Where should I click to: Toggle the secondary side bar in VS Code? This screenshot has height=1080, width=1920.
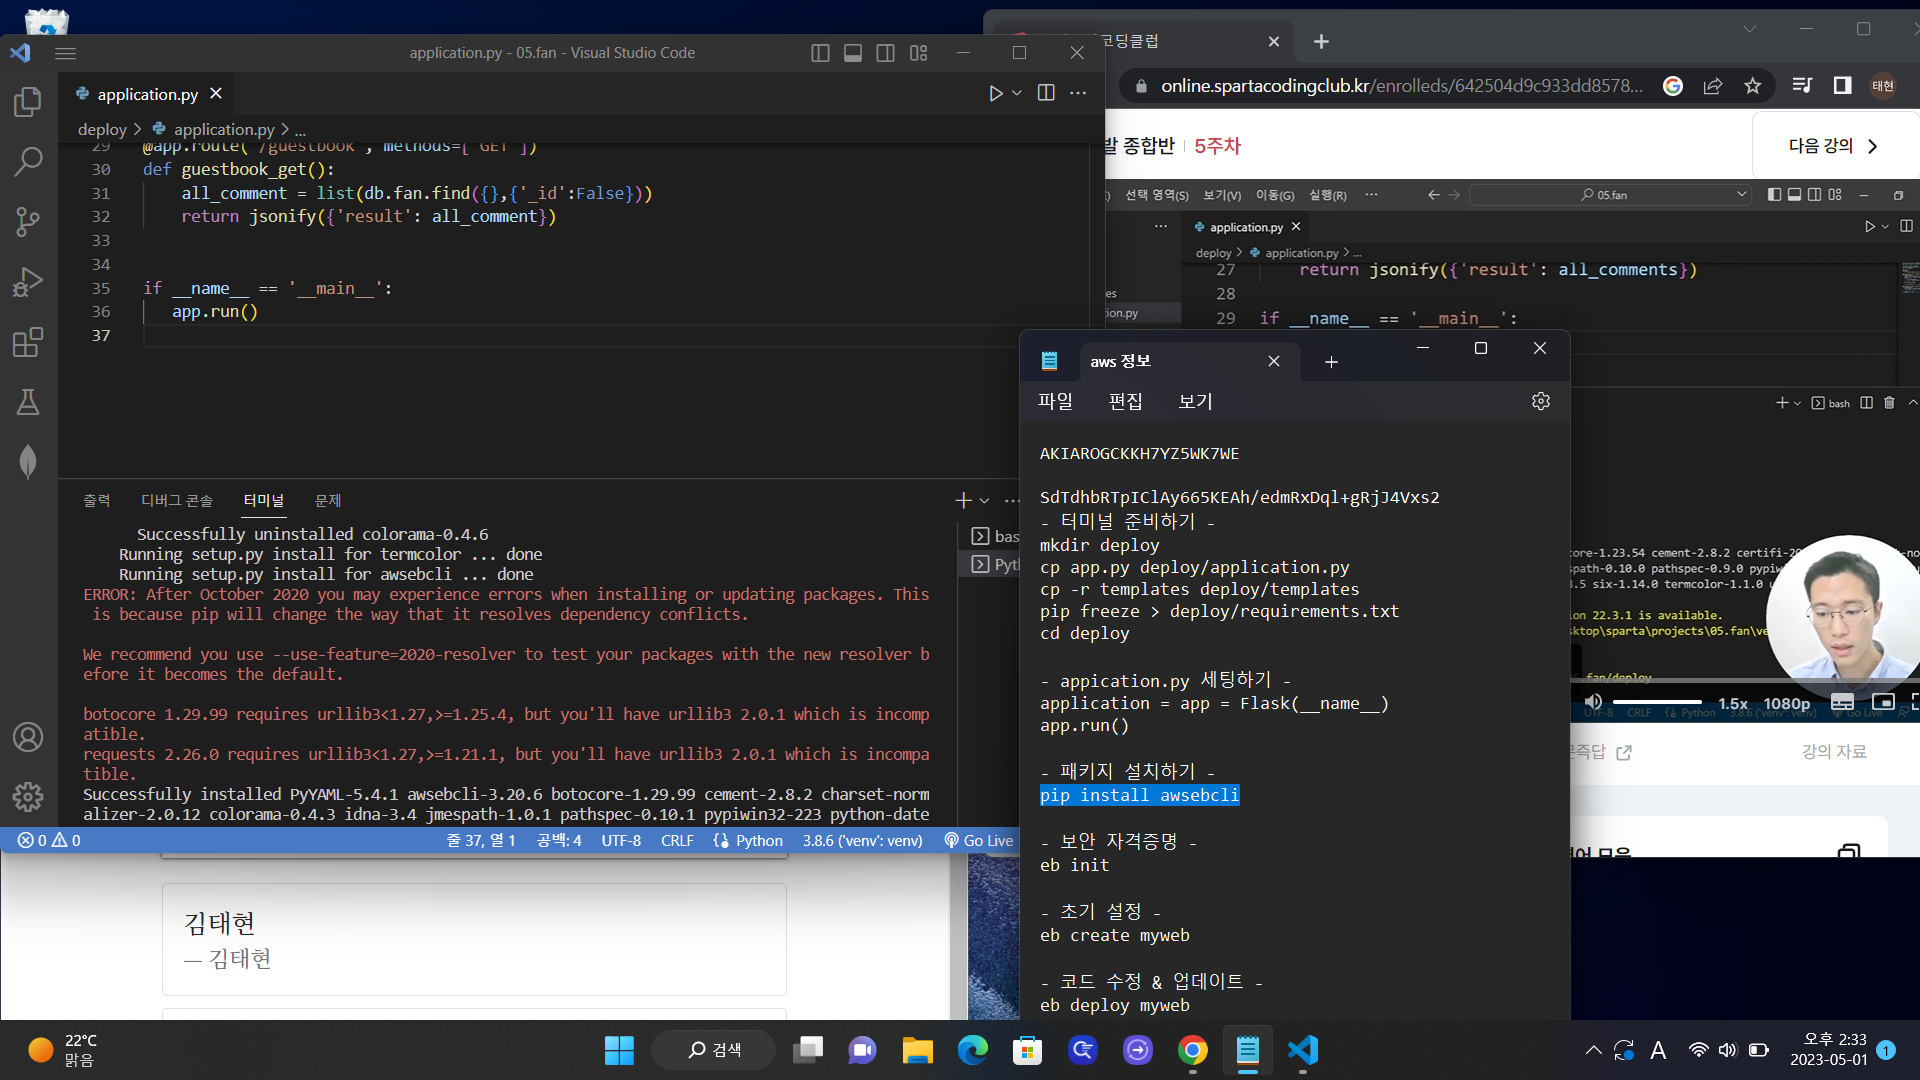(886, 53)
